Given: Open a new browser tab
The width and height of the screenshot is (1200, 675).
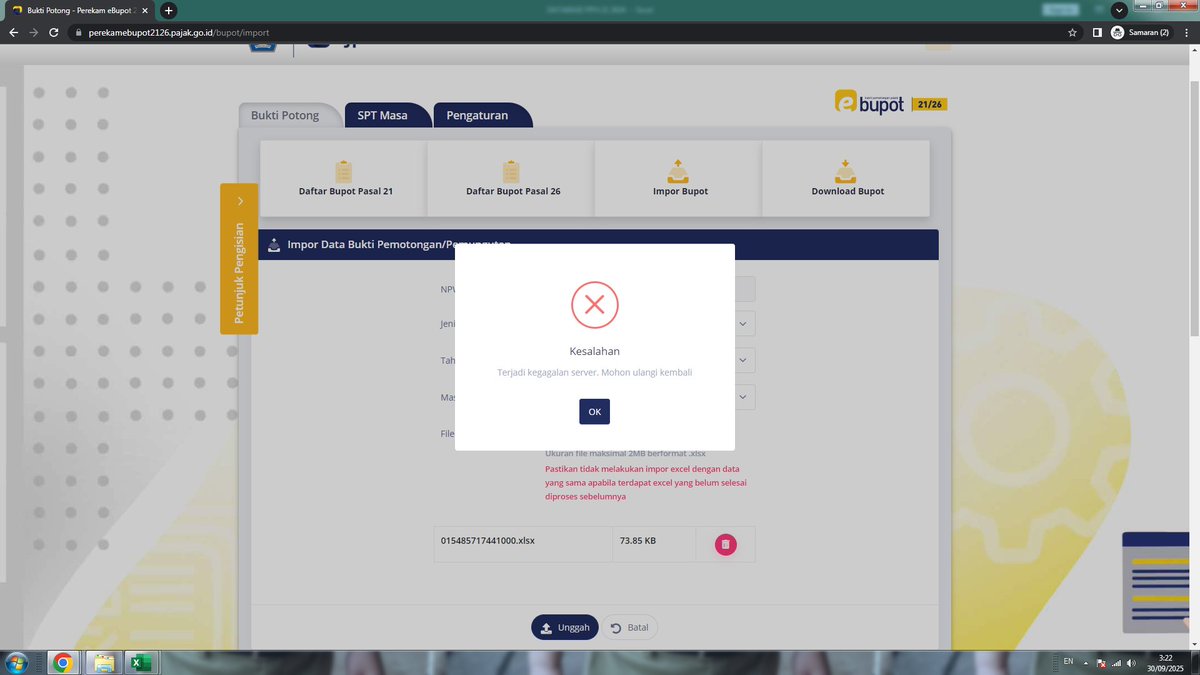Looking at the screenshot, I should pyautogui.click(x=168, y=10).
